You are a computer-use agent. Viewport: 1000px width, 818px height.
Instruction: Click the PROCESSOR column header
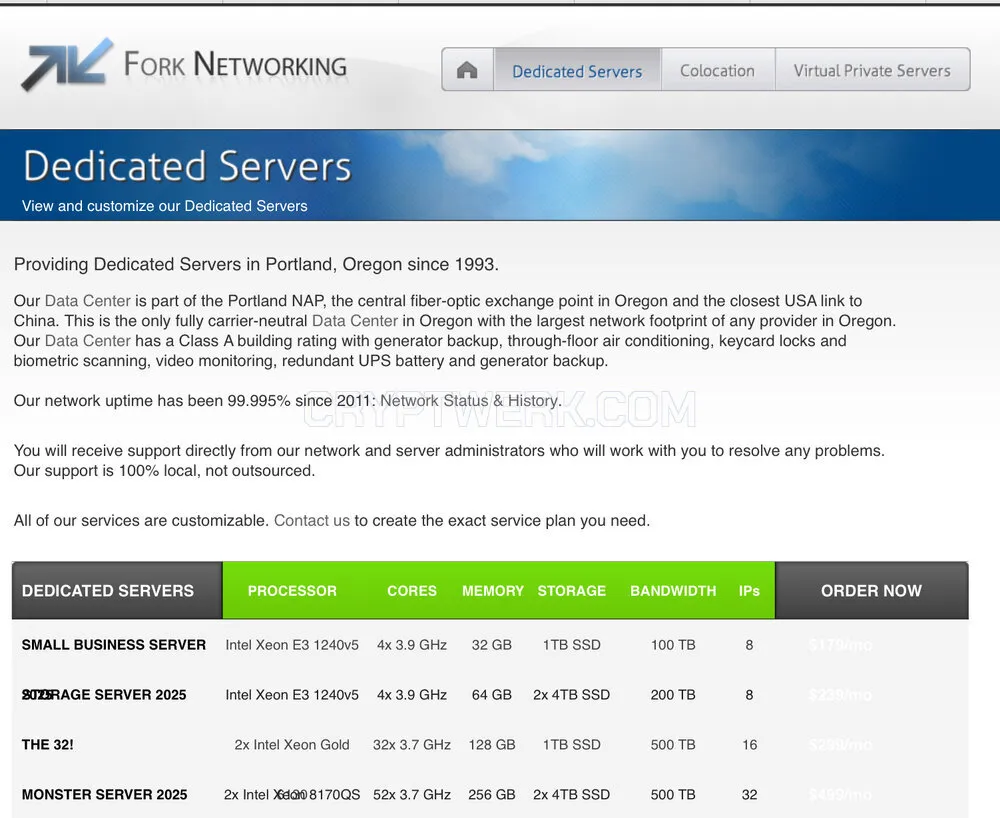[x=292, y=591]
